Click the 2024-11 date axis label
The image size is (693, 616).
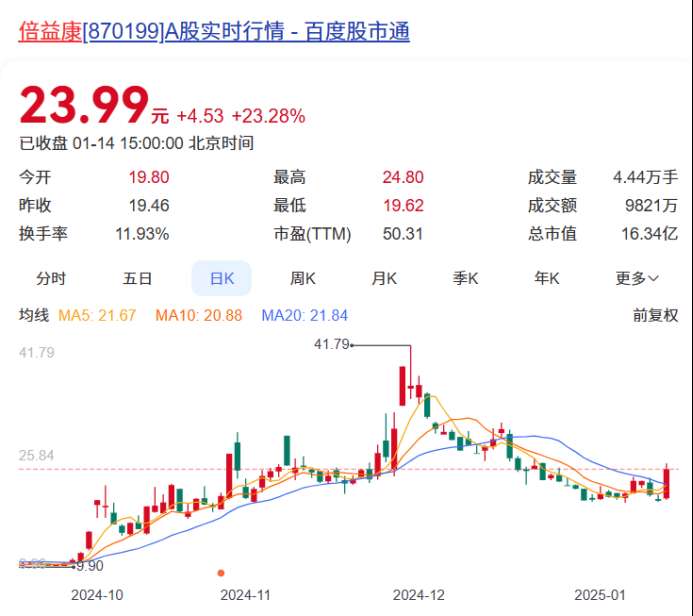click(x=245, y=595)
